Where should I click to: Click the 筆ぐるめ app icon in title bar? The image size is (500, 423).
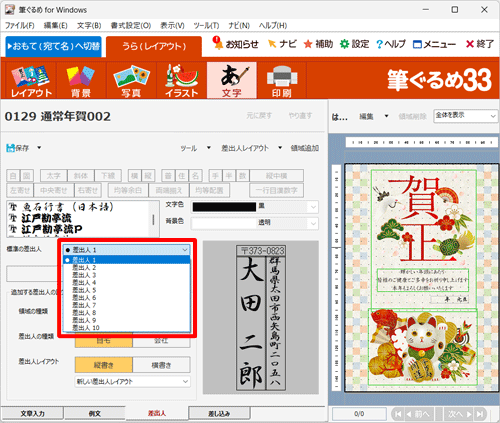[x=10, y=10]
